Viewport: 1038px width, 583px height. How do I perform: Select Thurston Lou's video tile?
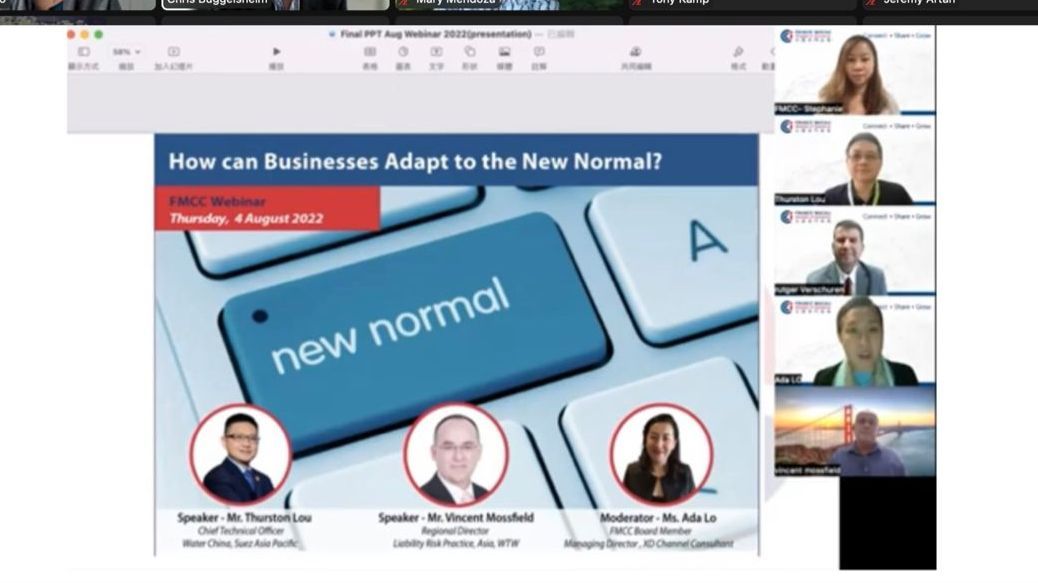coord(854,162)
